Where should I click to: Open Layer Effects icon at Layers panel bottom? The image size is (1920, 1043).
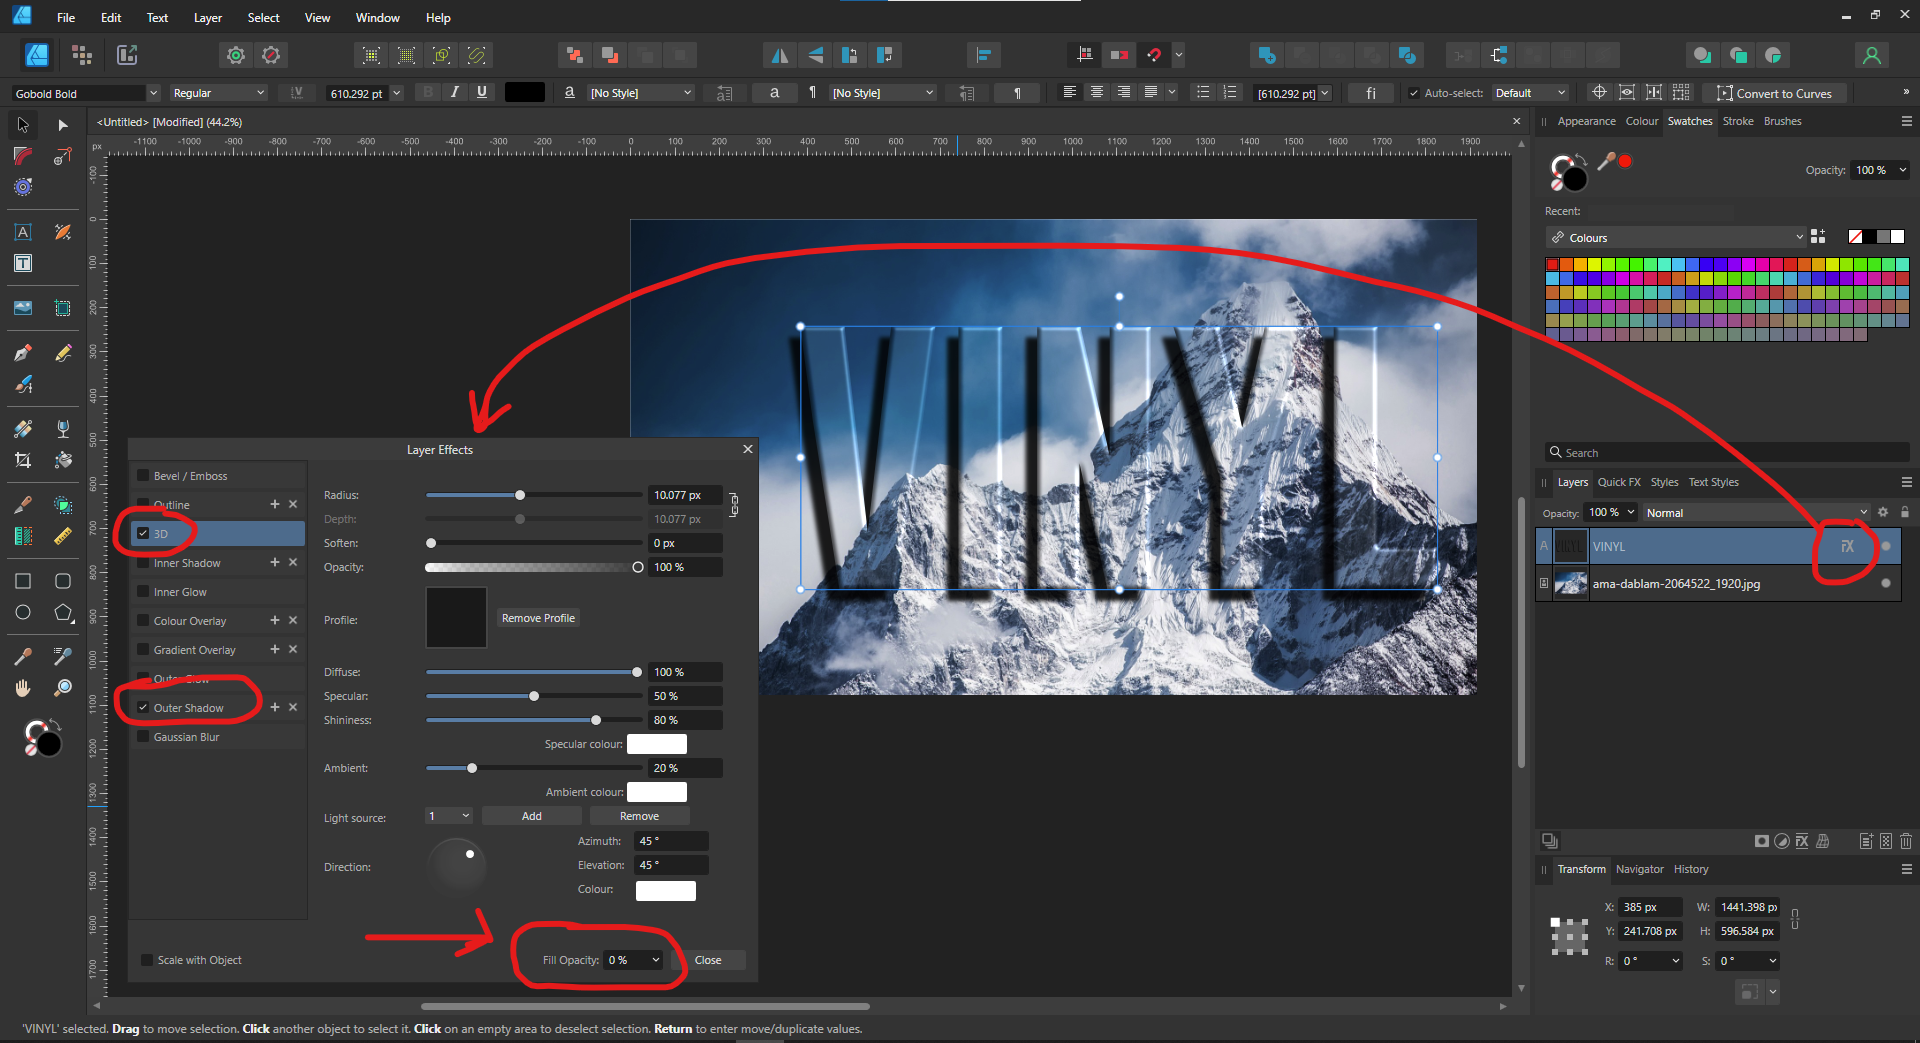tap(1802, 841)
